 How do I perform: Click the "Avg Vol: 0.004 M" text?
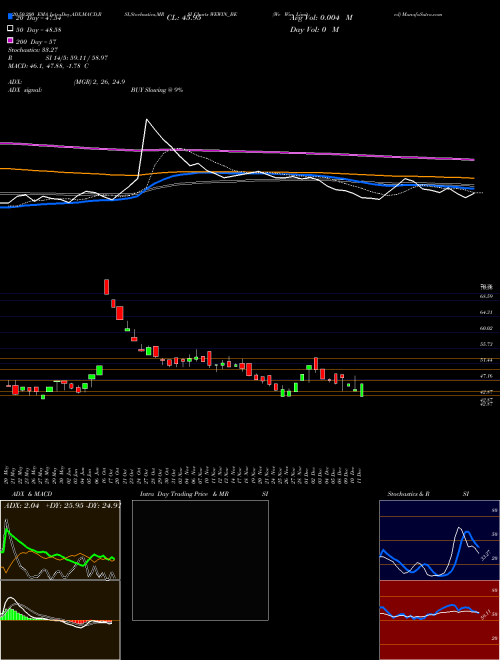321,18
